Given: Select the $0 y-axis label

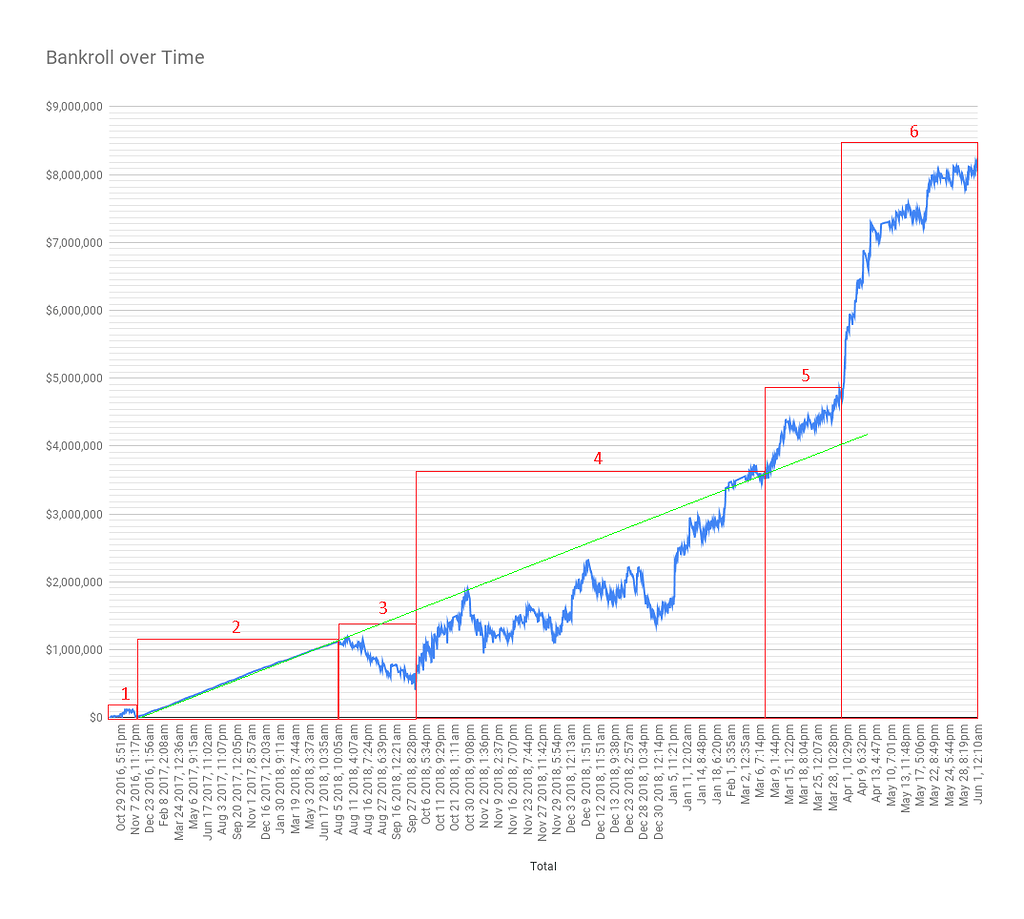Looking at the screenshot, I should 96,718.
